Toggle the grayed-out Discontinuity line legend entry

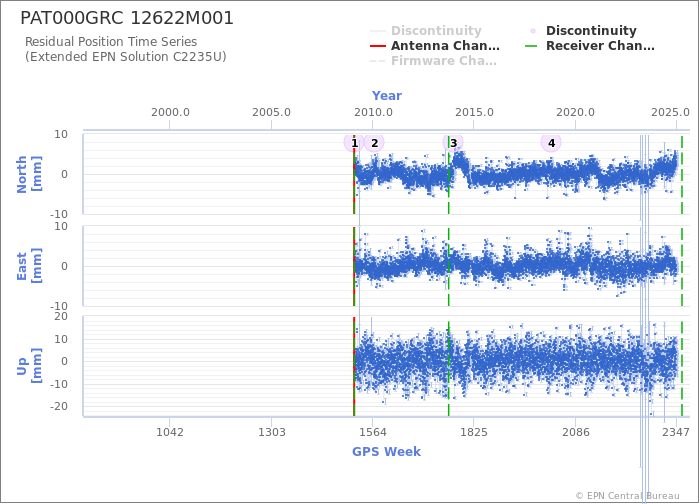click(426, 31)
